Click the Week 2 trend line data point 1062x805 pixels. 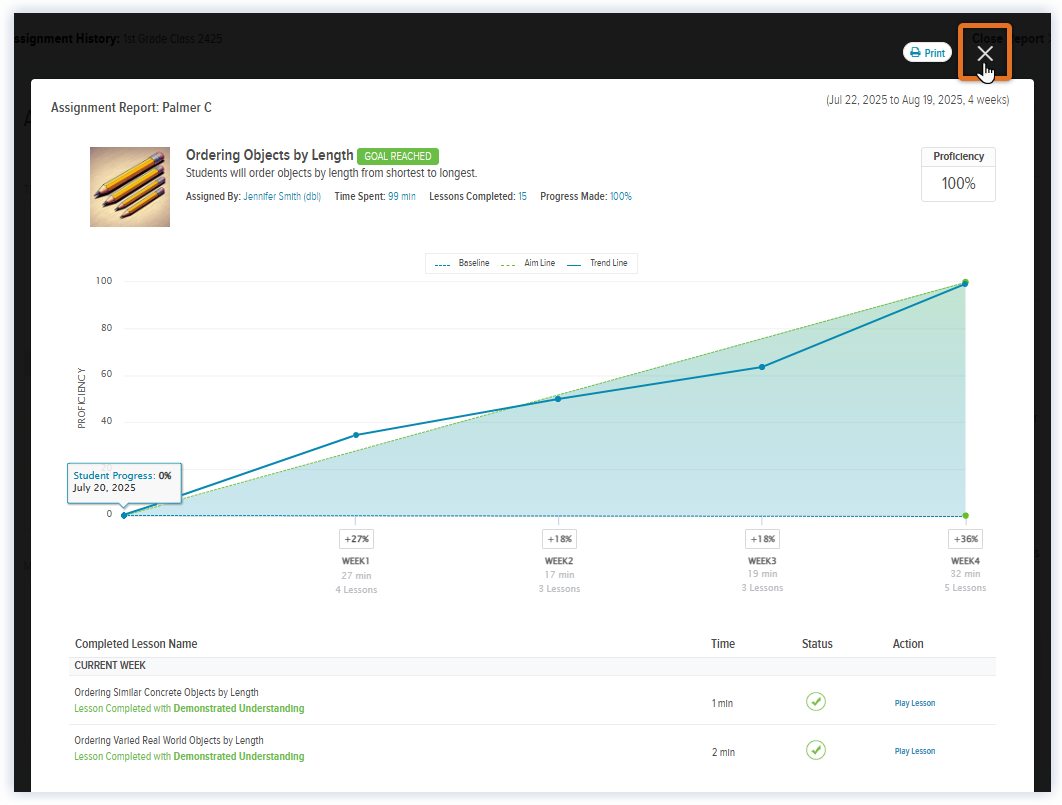click(x=558, y=399)
